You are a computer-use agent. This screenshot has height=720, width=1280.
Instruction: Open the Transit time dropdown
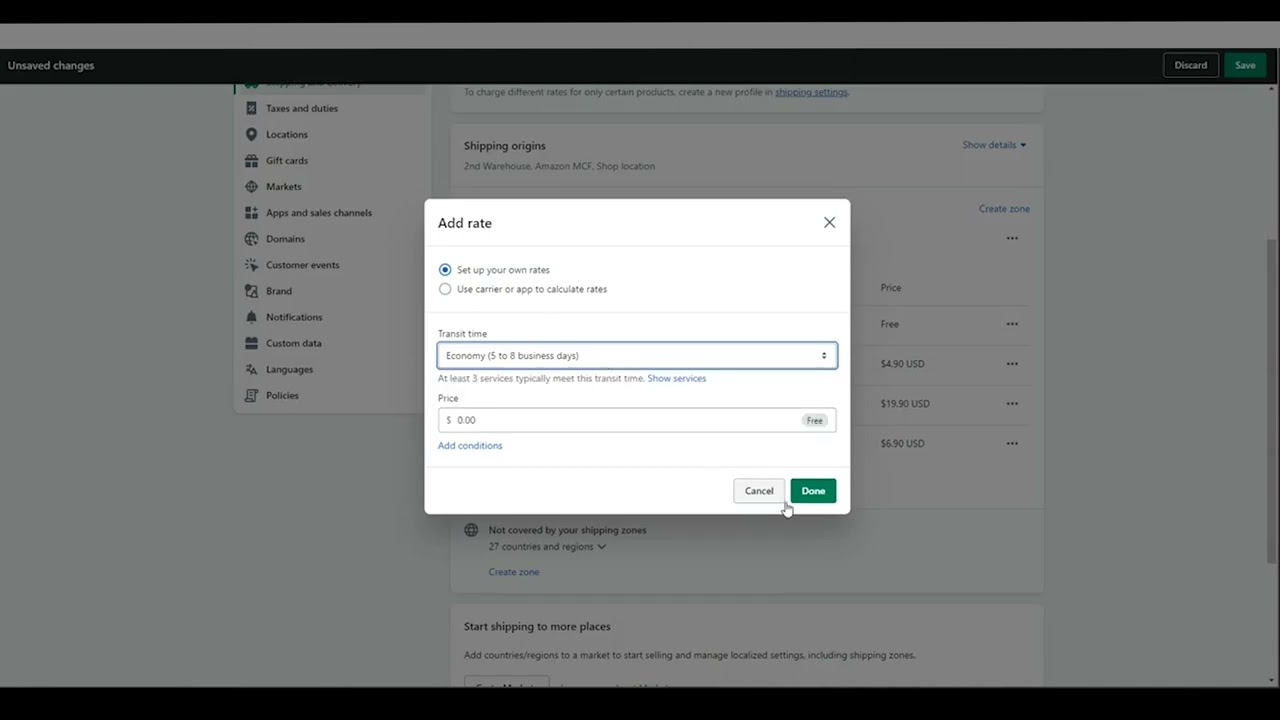pos(637,356)
